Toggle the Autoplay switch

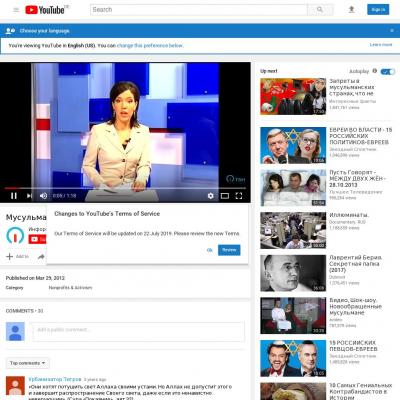click(x=388, y=71)
